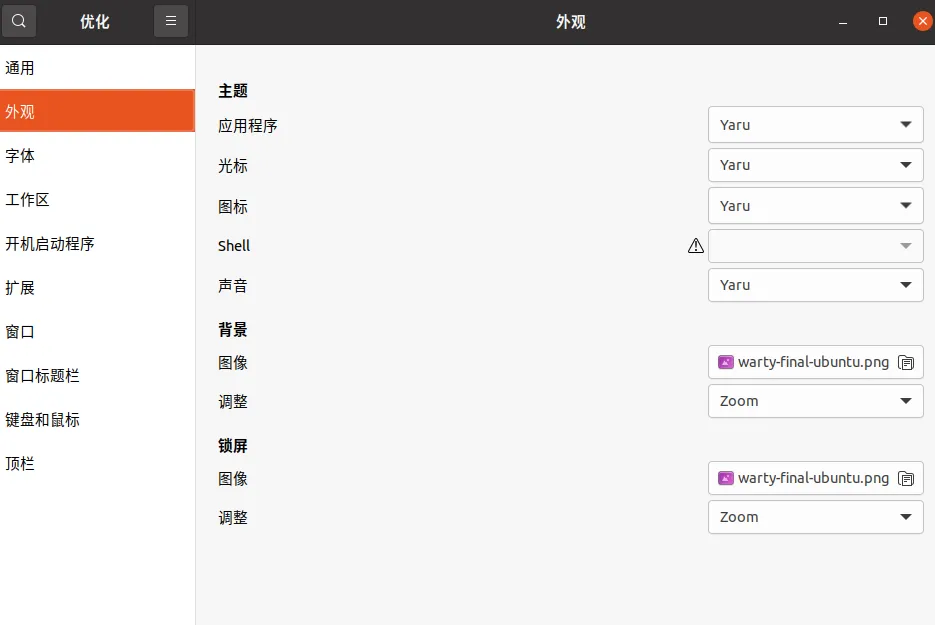Screen dimensions: 935x625
Task: Click the purple image icon on the 锁屏 image button
Action: pos(725,478)
